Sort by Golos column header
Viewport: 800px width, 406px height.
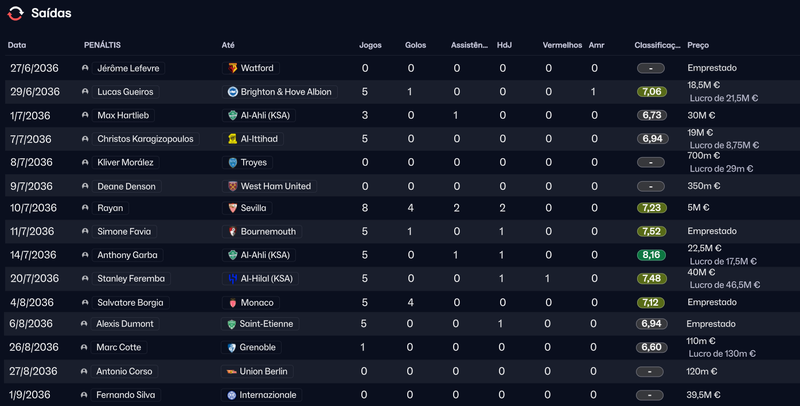click(x=415, y=45)
